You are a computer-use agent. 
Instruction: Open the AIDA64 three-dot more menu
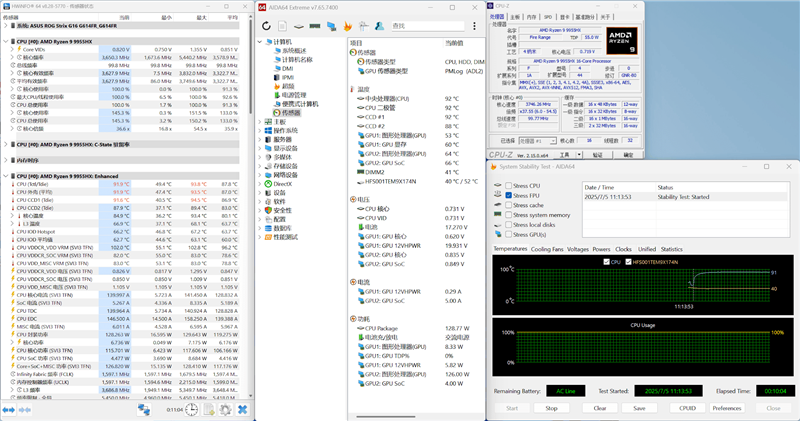pos(474,26)
